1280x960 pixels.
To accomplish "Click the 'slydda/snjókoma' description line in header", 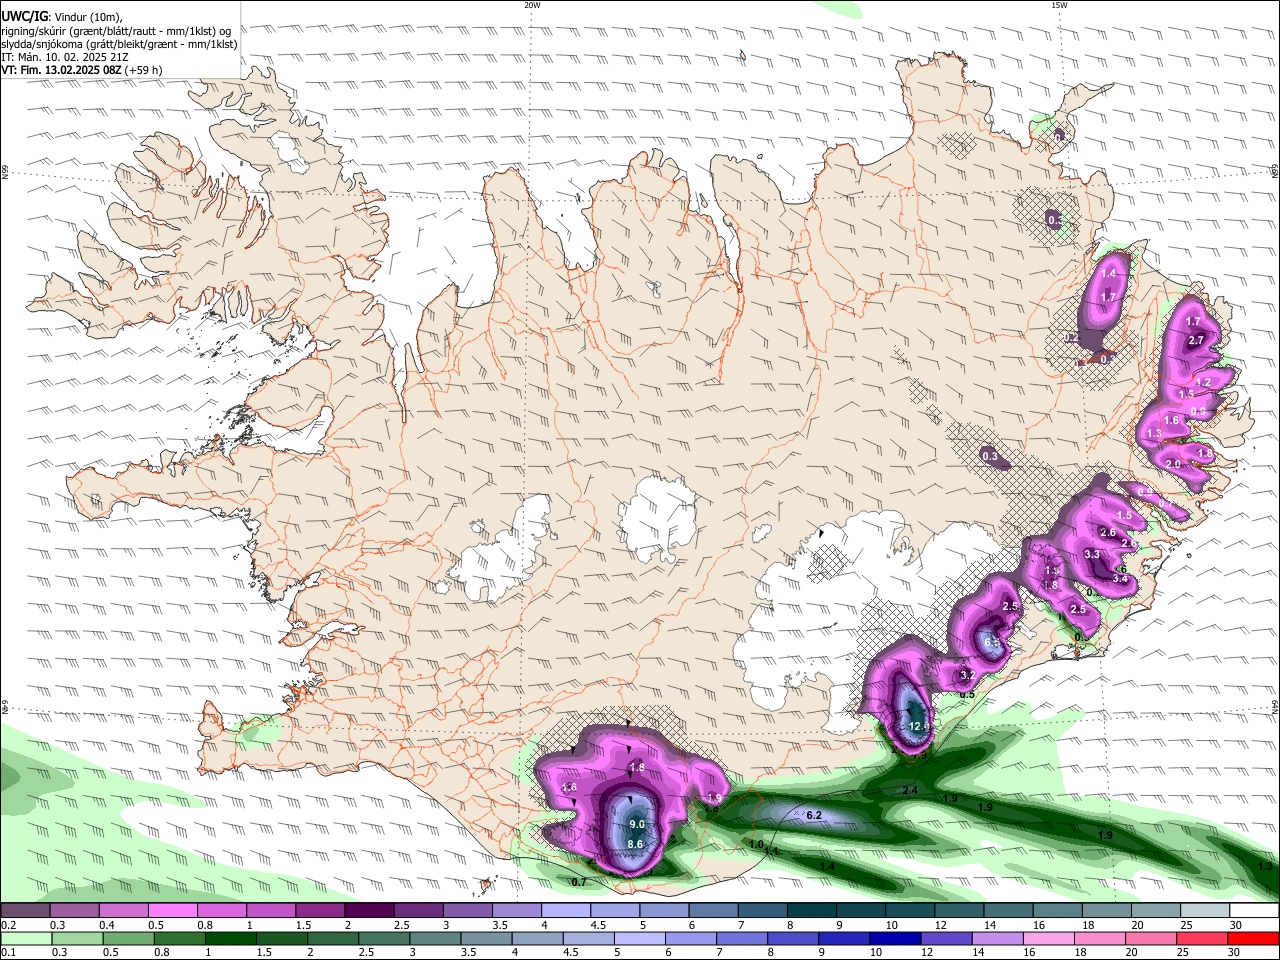I will click(119, 44).
